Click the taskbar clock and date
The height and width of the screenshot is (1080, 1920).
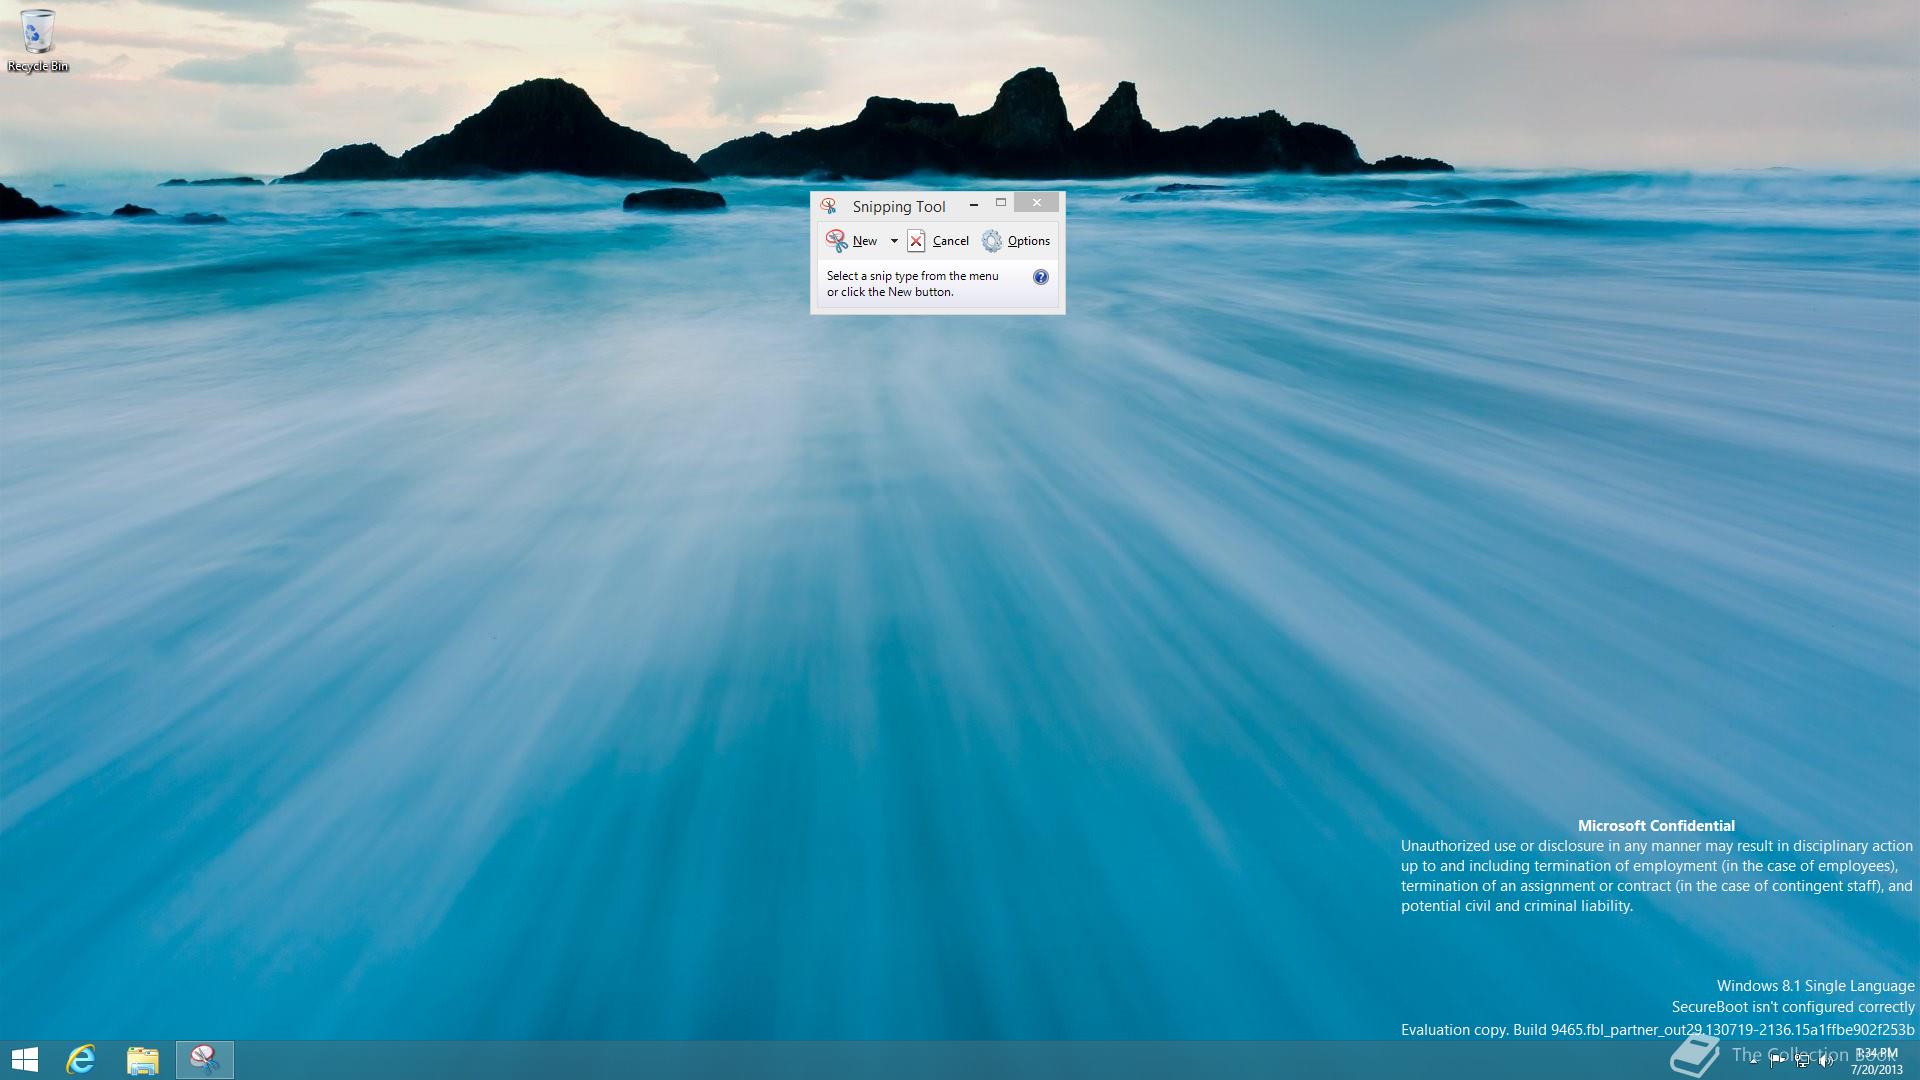click(x=1876, y=1061)
